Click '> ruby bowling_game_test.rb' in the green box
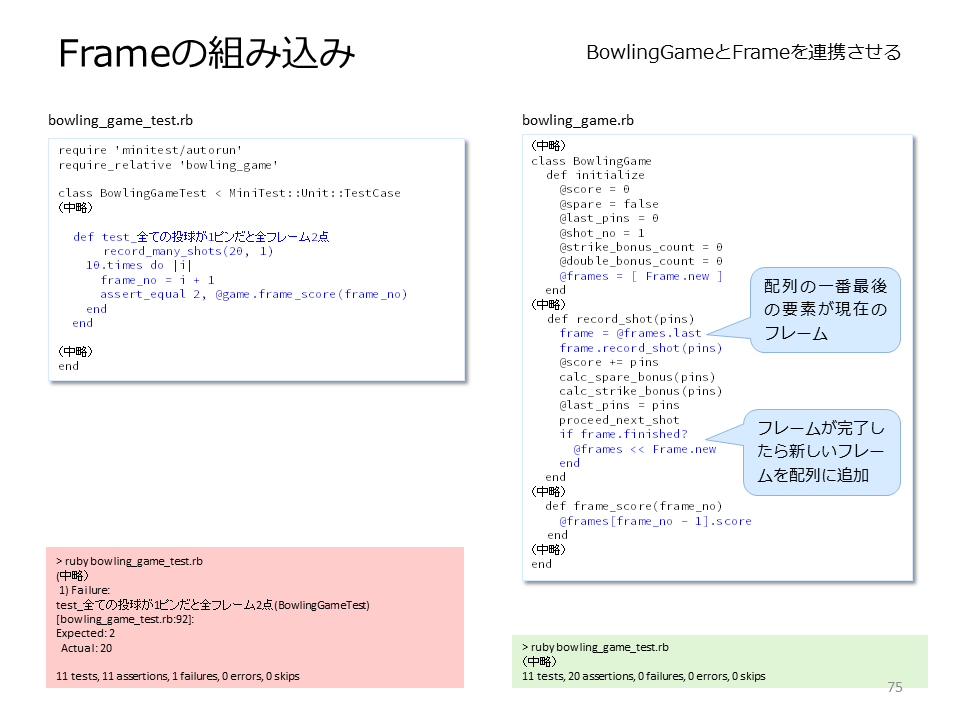Image resolution: width=960 pixels, height=720 pixels. [595, 647]
